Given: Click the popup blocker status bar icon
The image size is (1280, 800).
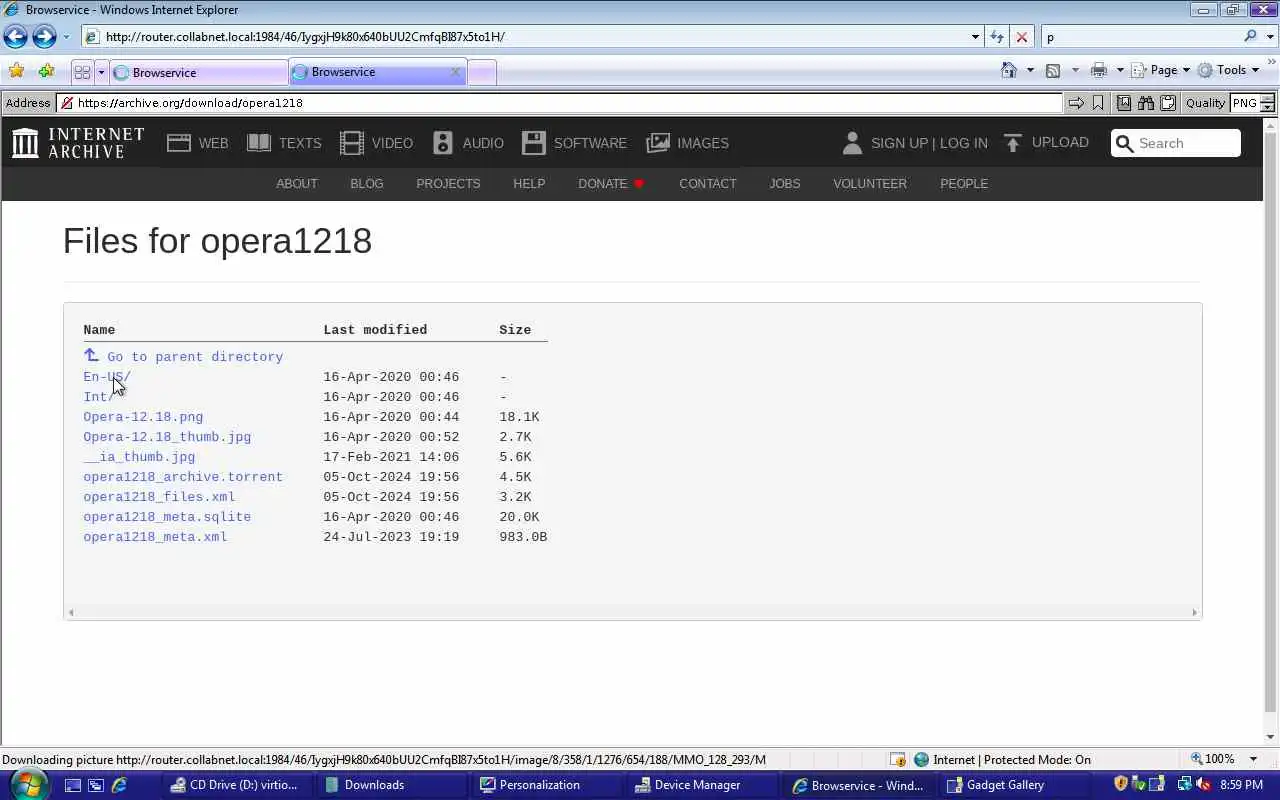Looking at the screenshot, I should [898, 759].
